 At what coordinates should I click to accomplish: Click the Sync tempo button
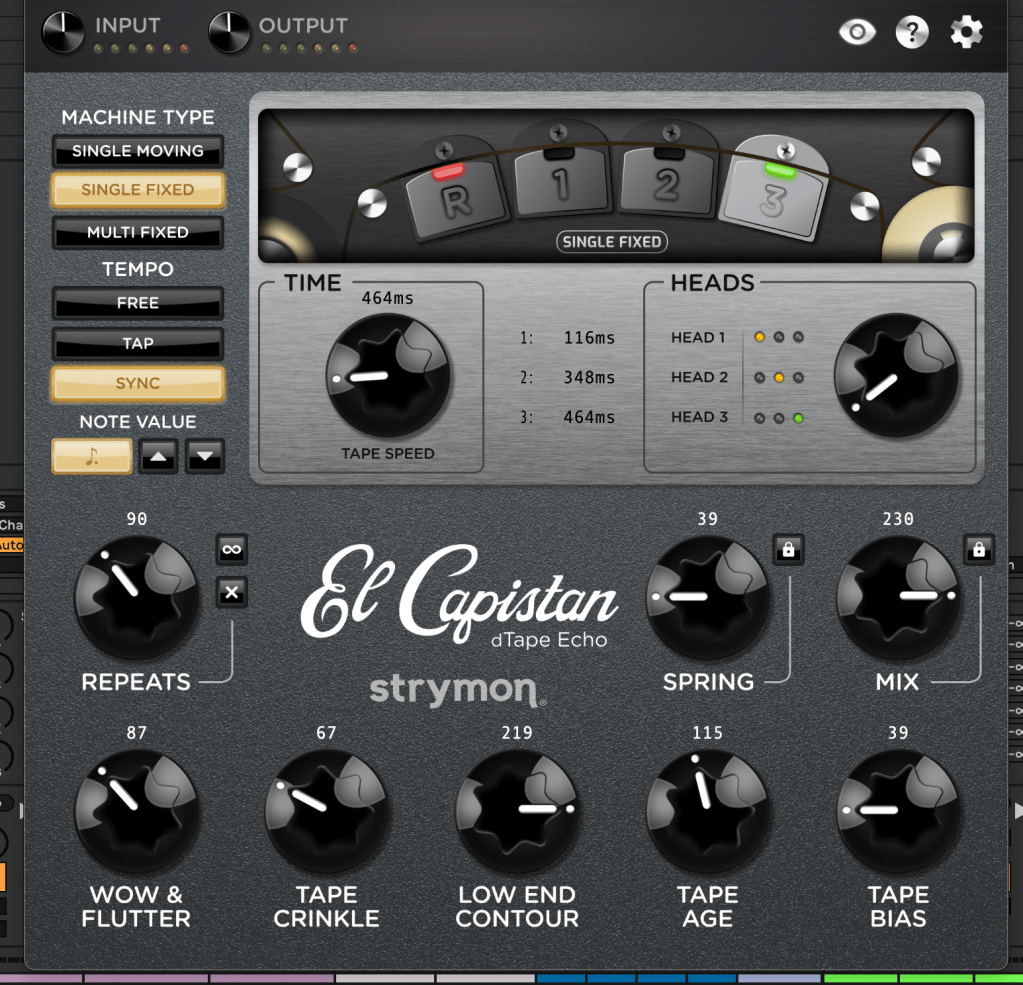pyautogui.click(x=138, y=383)
